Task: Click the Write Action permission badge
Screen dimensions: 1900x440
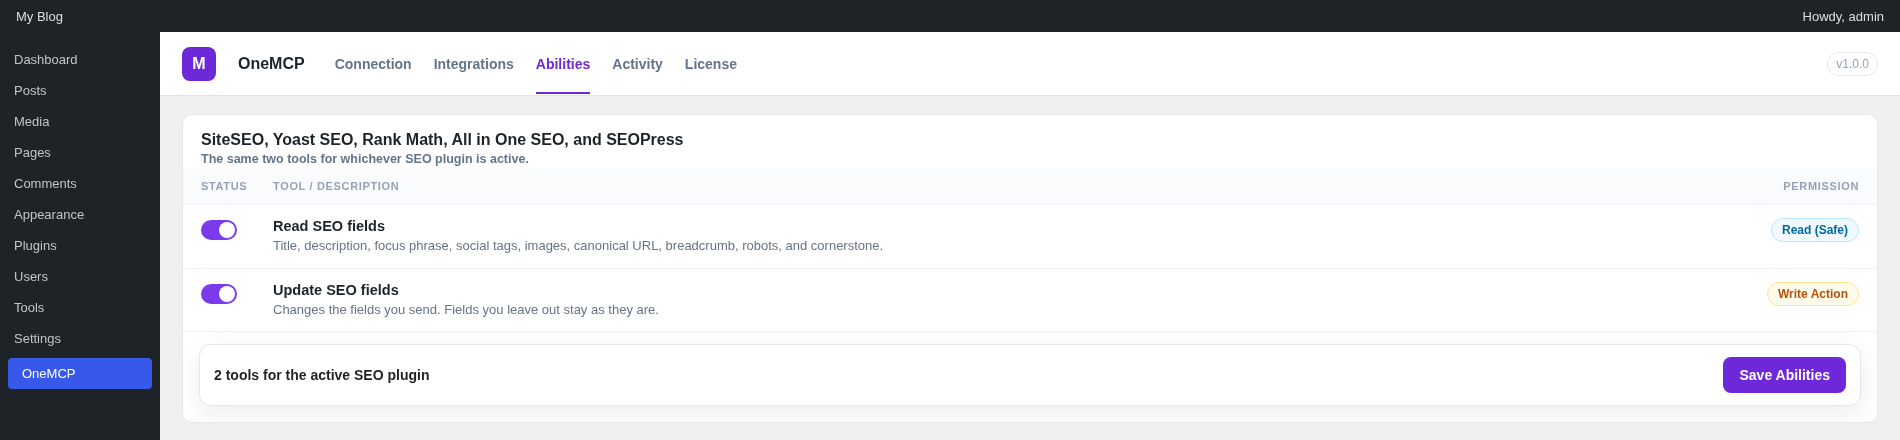Action: 1813,294
